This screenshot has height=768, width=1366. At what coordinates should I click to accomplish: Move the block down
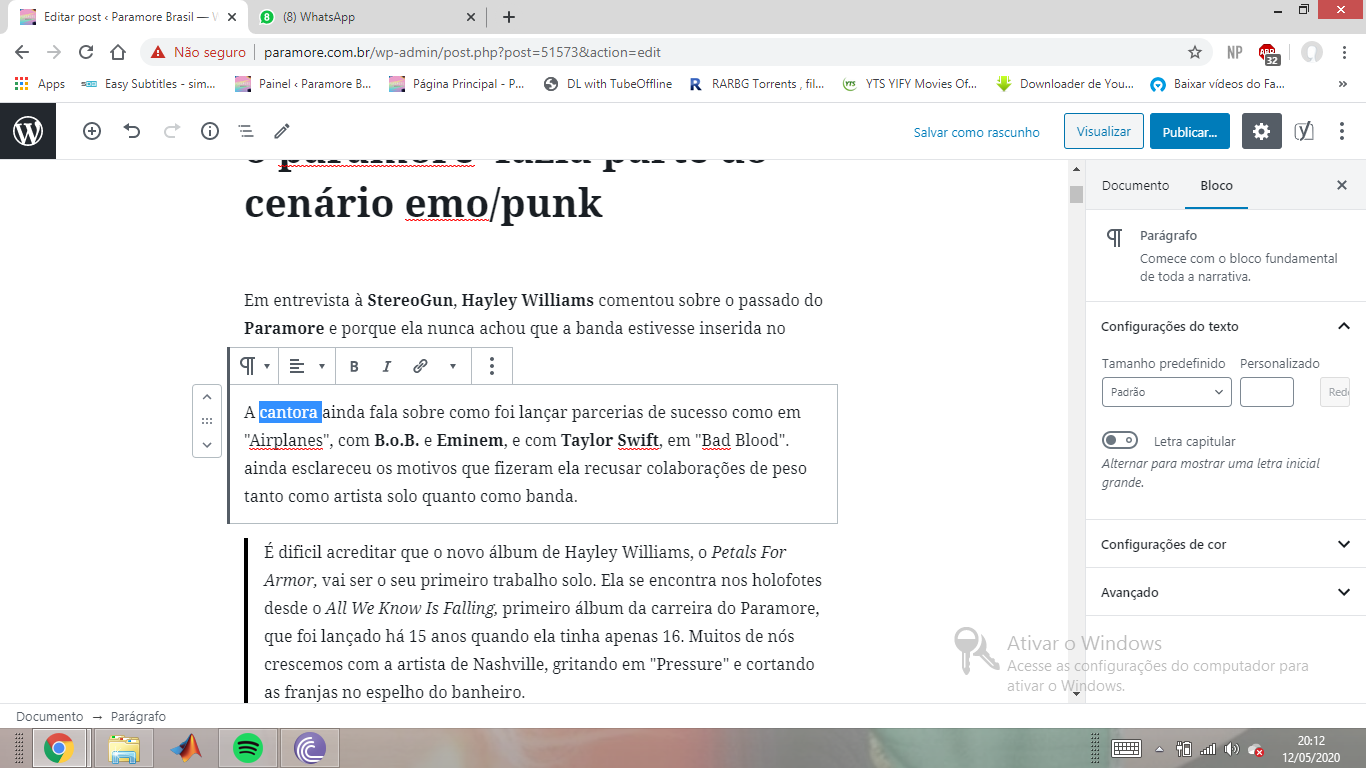click(x=207, y=445)
